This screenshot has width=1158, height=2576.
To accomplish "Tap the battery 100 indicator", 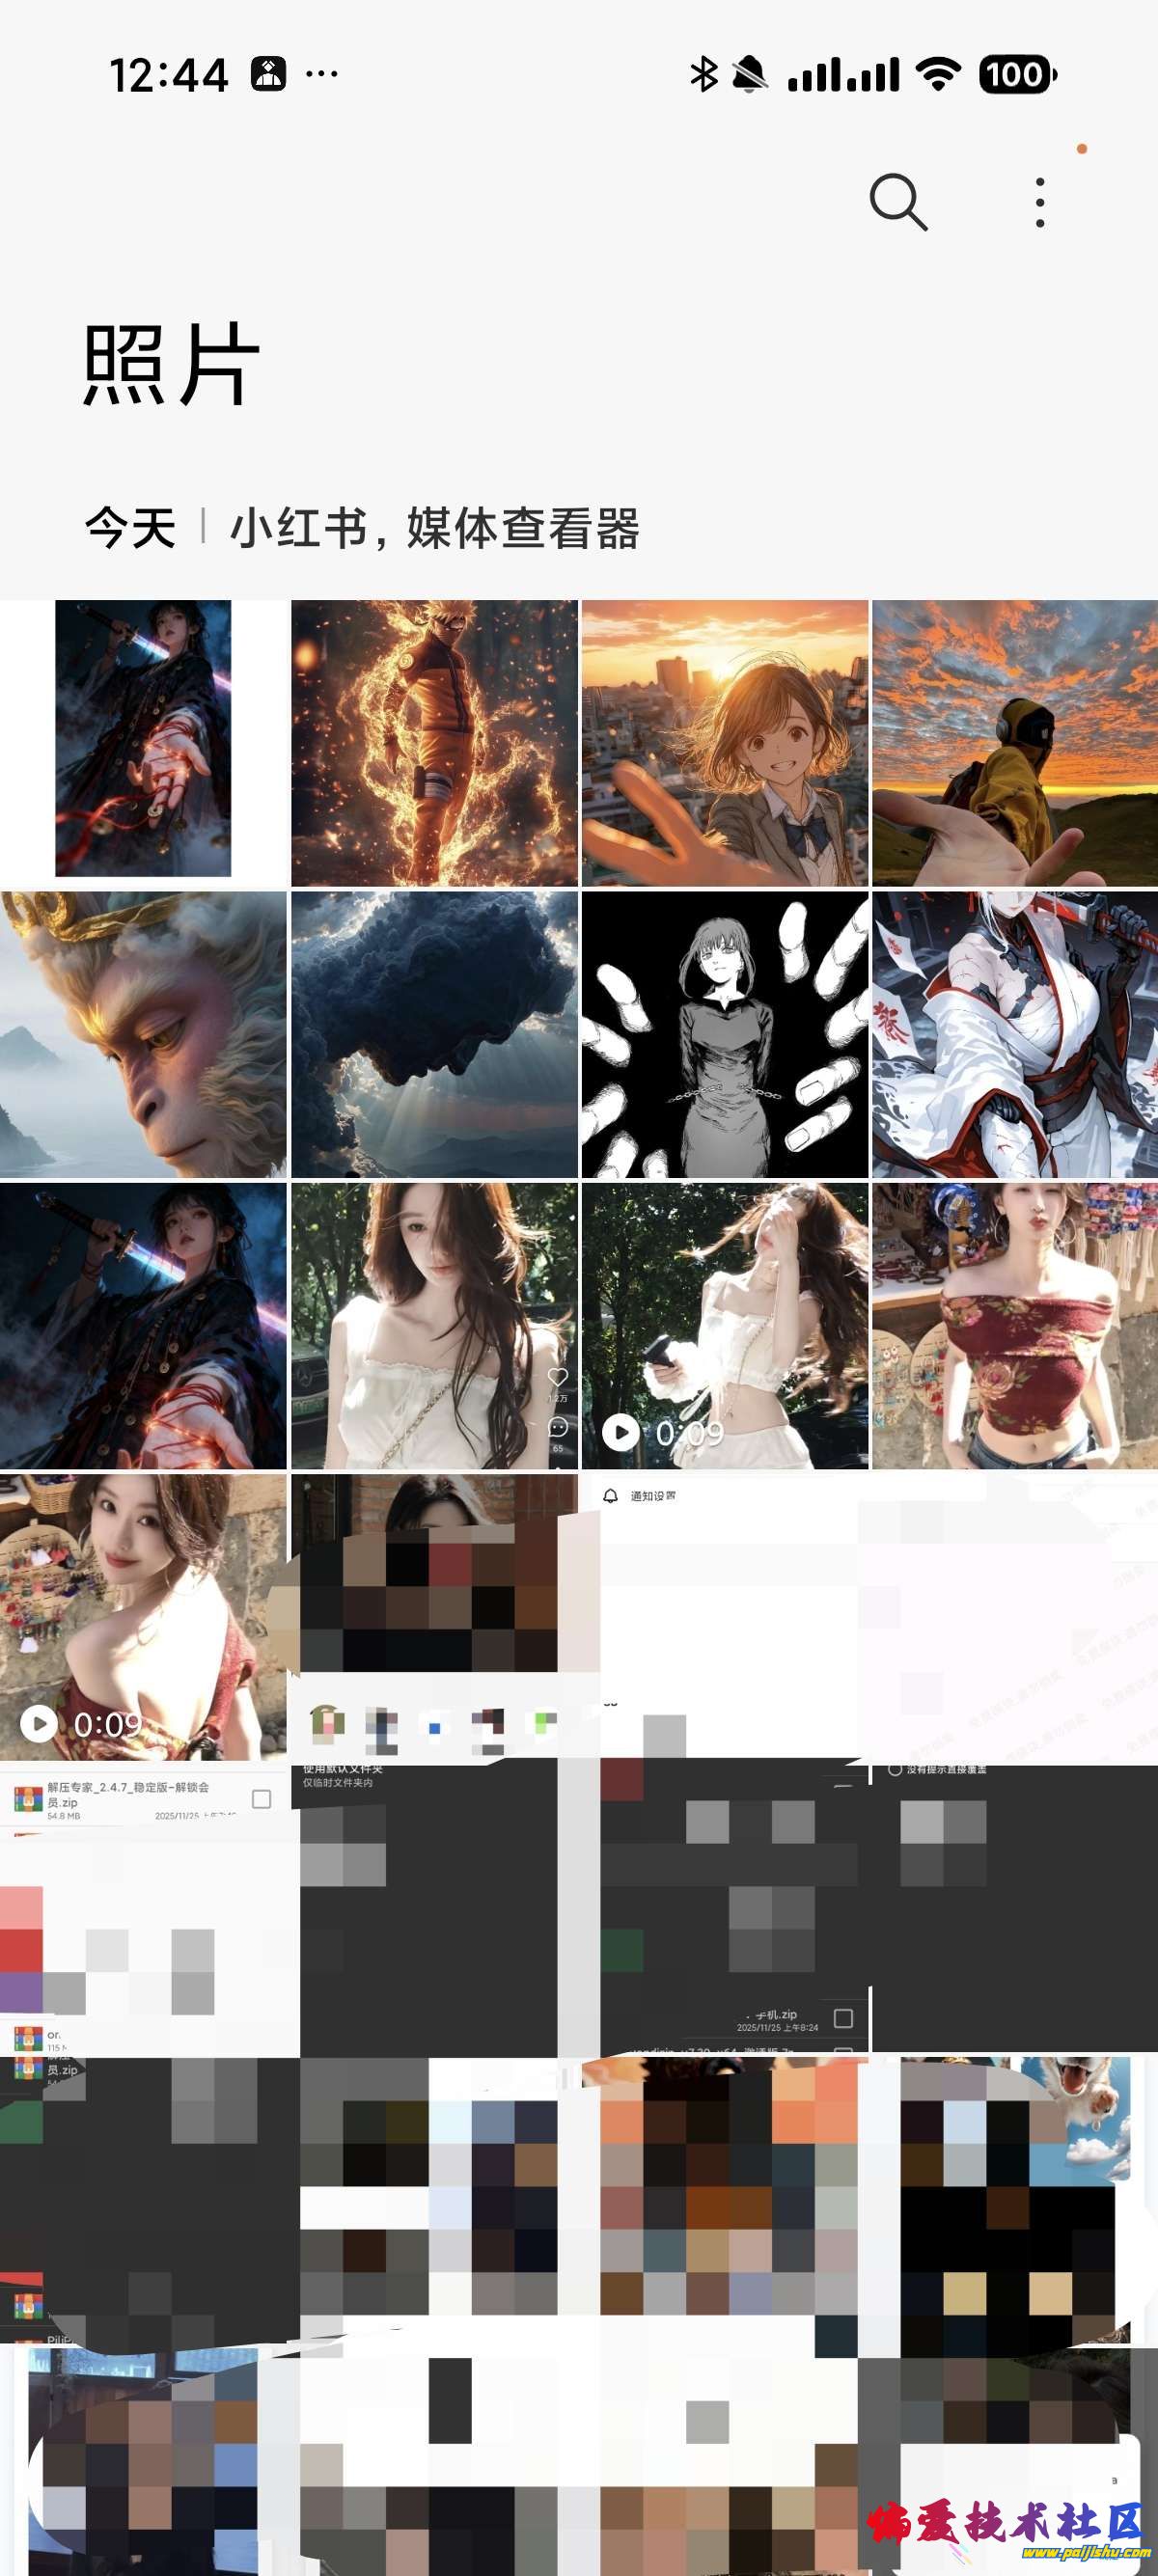I will (x=1016, y=75).
